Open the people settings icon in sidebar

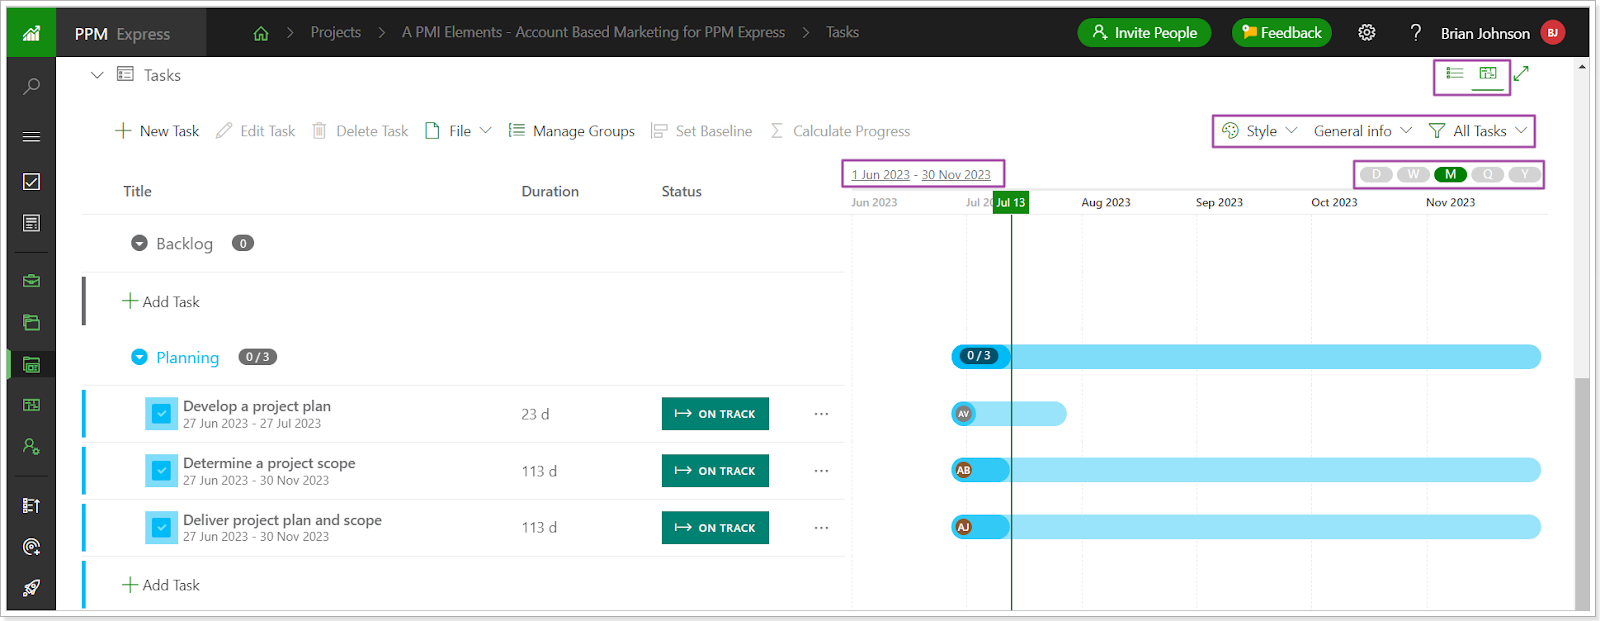pyautogui.click(x=31, y=446)
